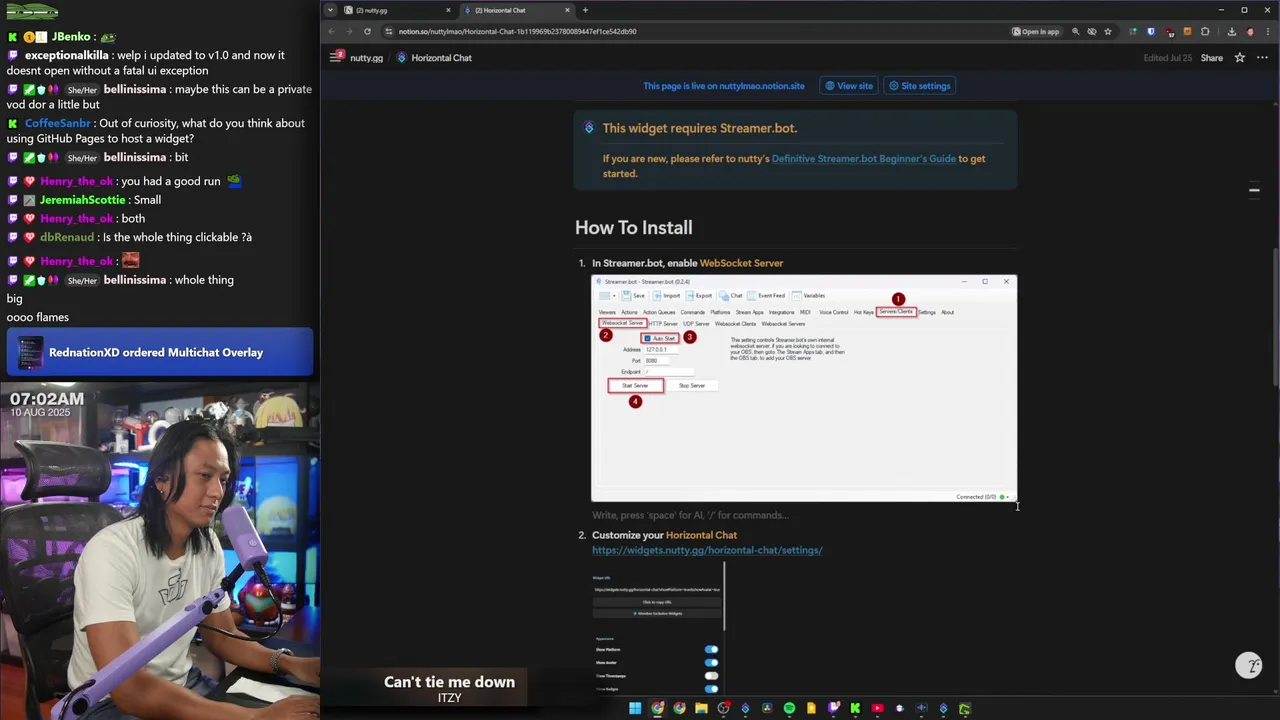Viewport: 1280px width, 720px height.
Task: Open the Notion page options ellipsis menu
Action: 1264,58
